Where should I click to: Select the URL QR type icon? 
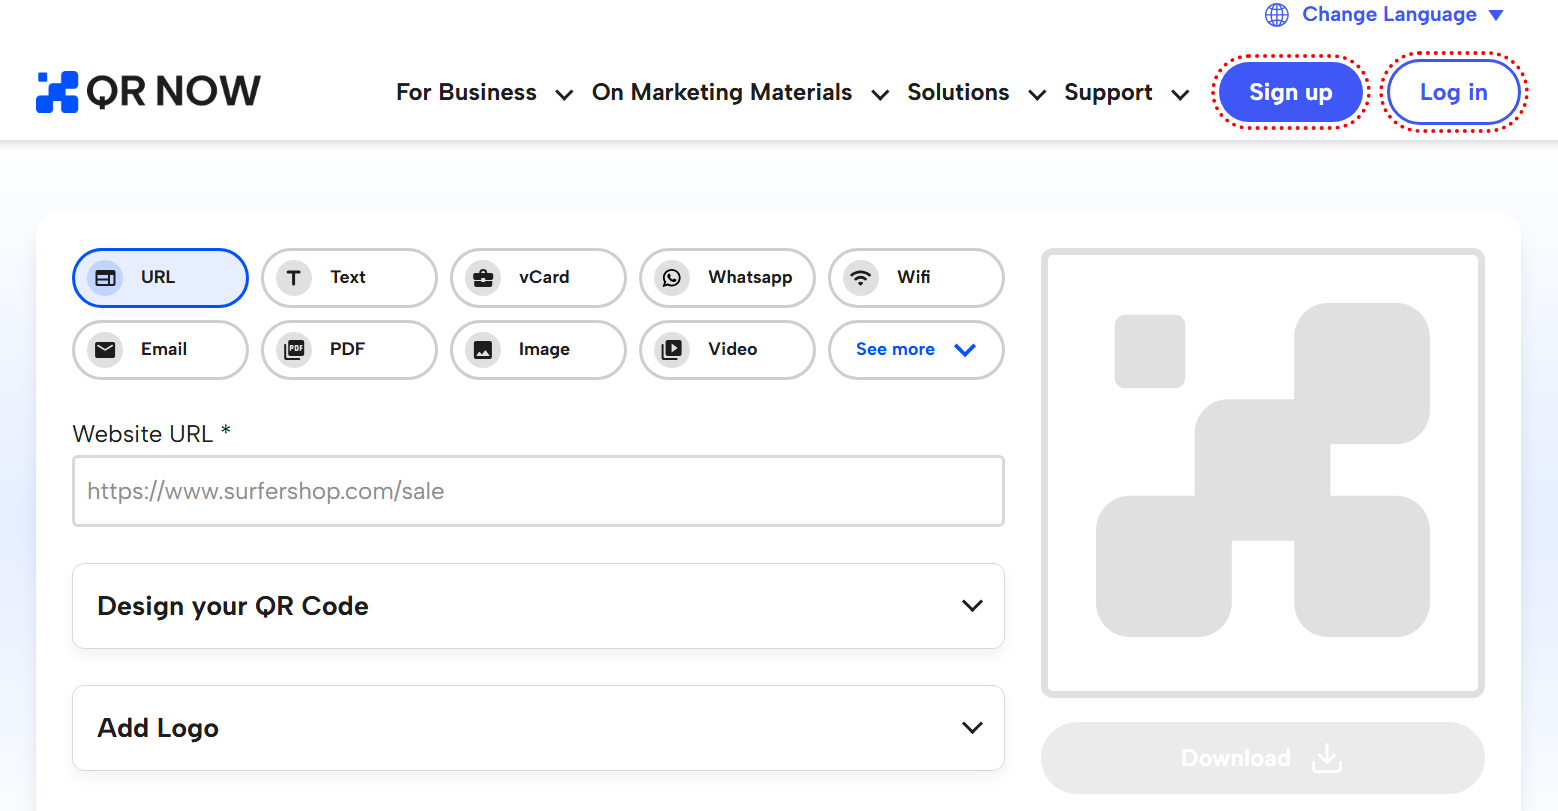105,278
